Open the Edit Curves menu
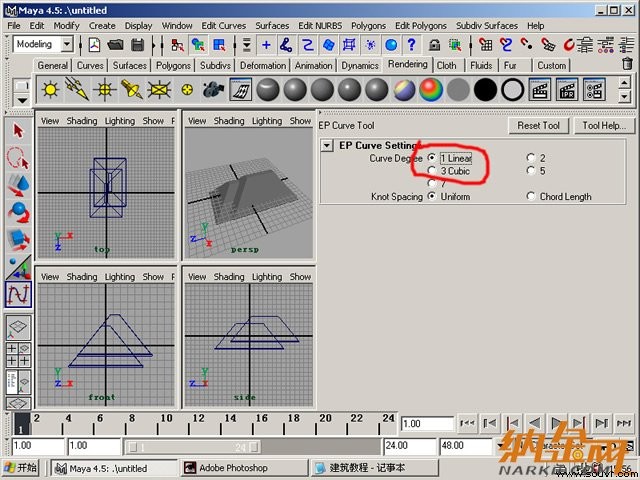Viewport: 640px width, 480px height. click(x=224, y=26)
